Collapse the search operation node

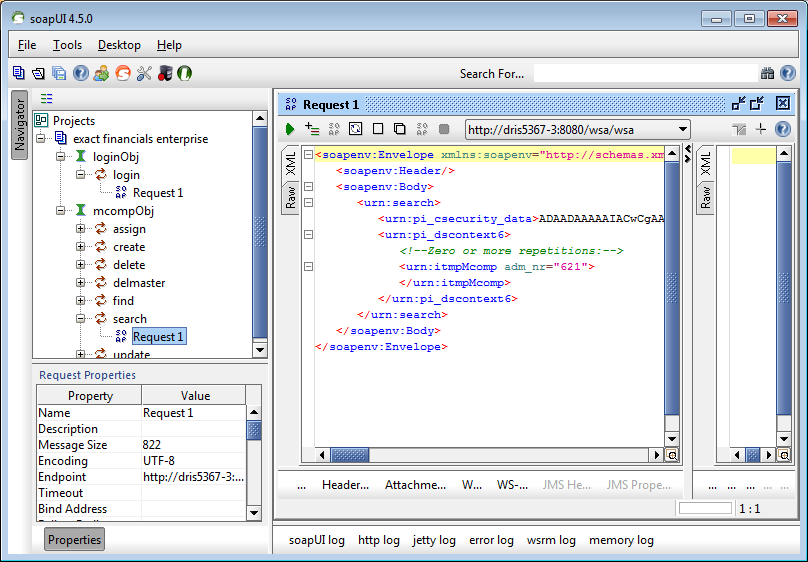coord(80,318)
